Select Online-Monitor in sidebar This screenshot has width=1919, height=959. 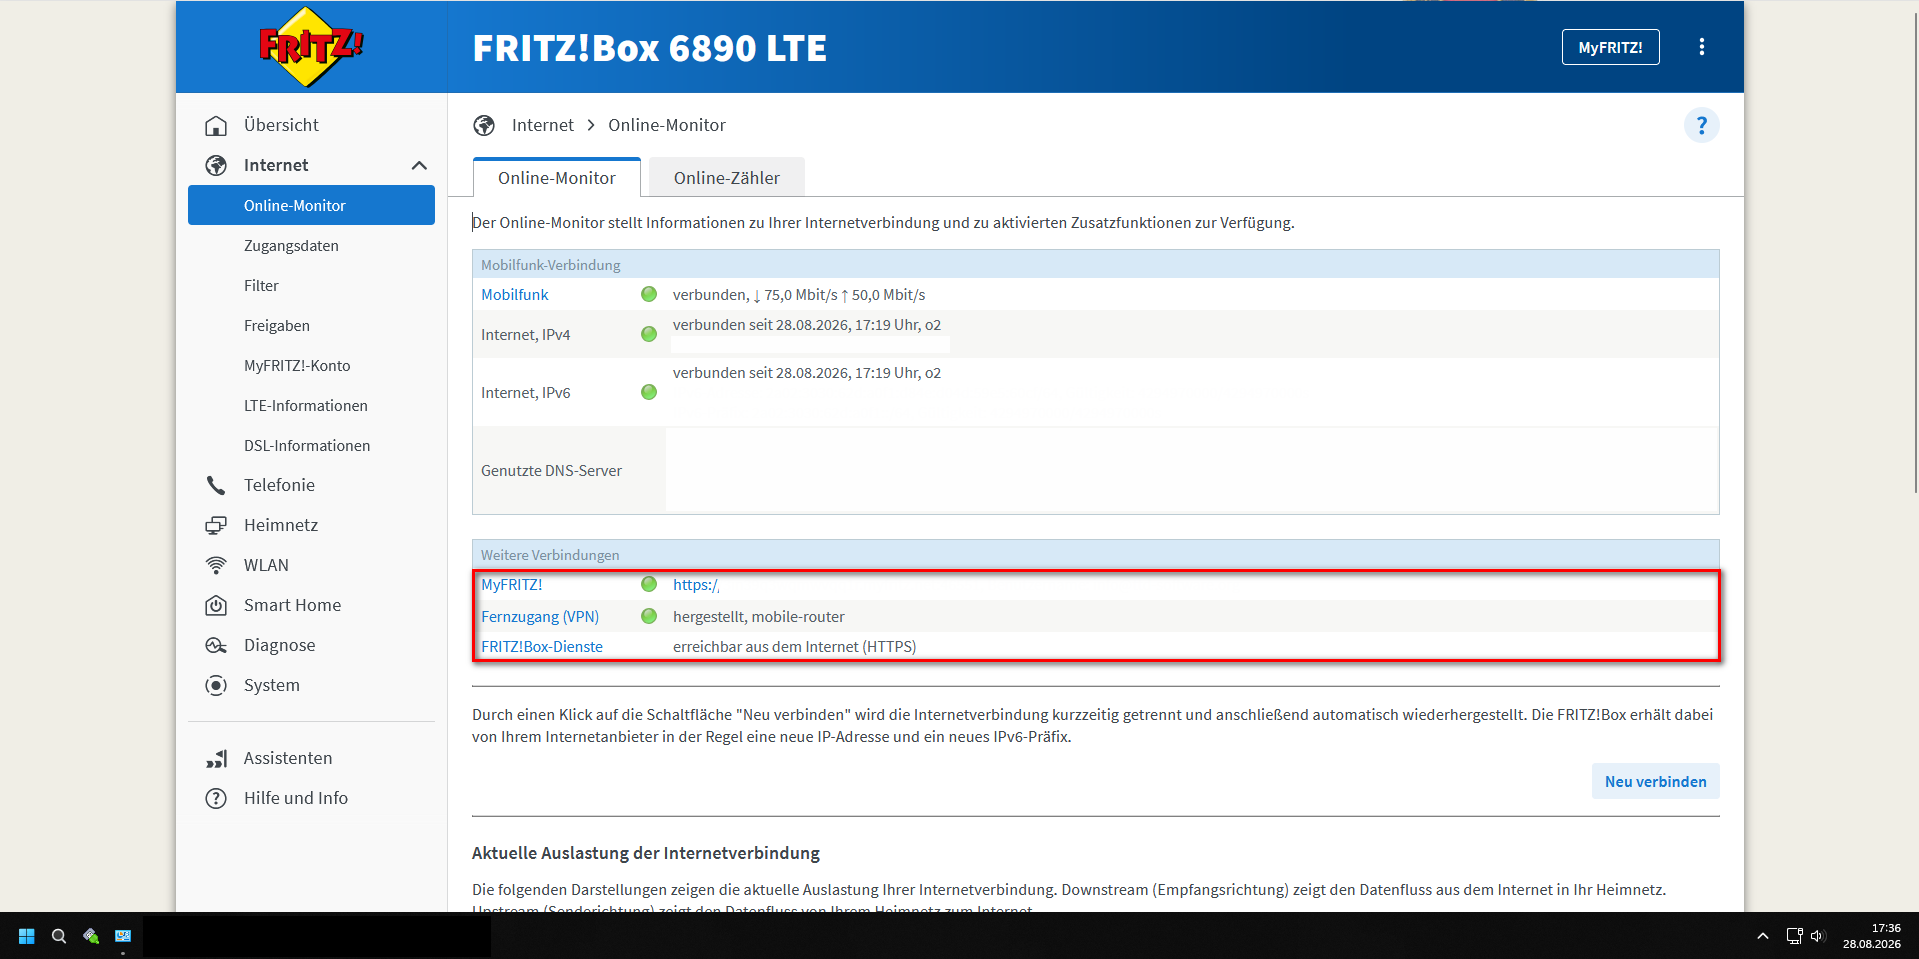[311, 205]
